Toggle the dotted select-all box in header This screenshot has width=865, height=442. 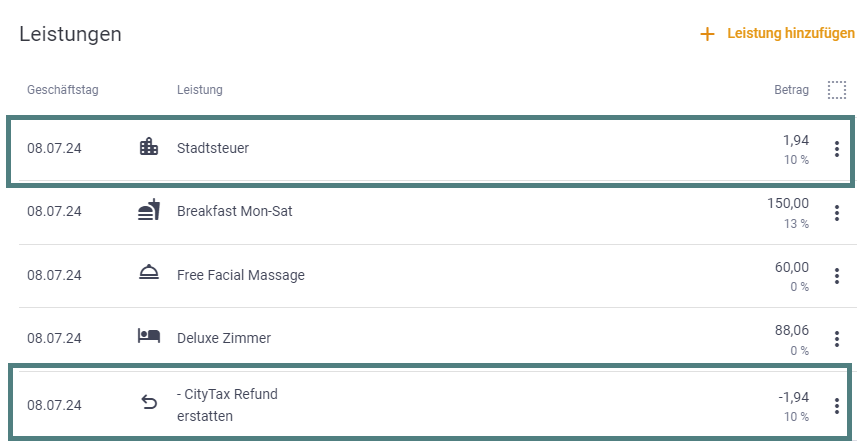tap(836, 90)
